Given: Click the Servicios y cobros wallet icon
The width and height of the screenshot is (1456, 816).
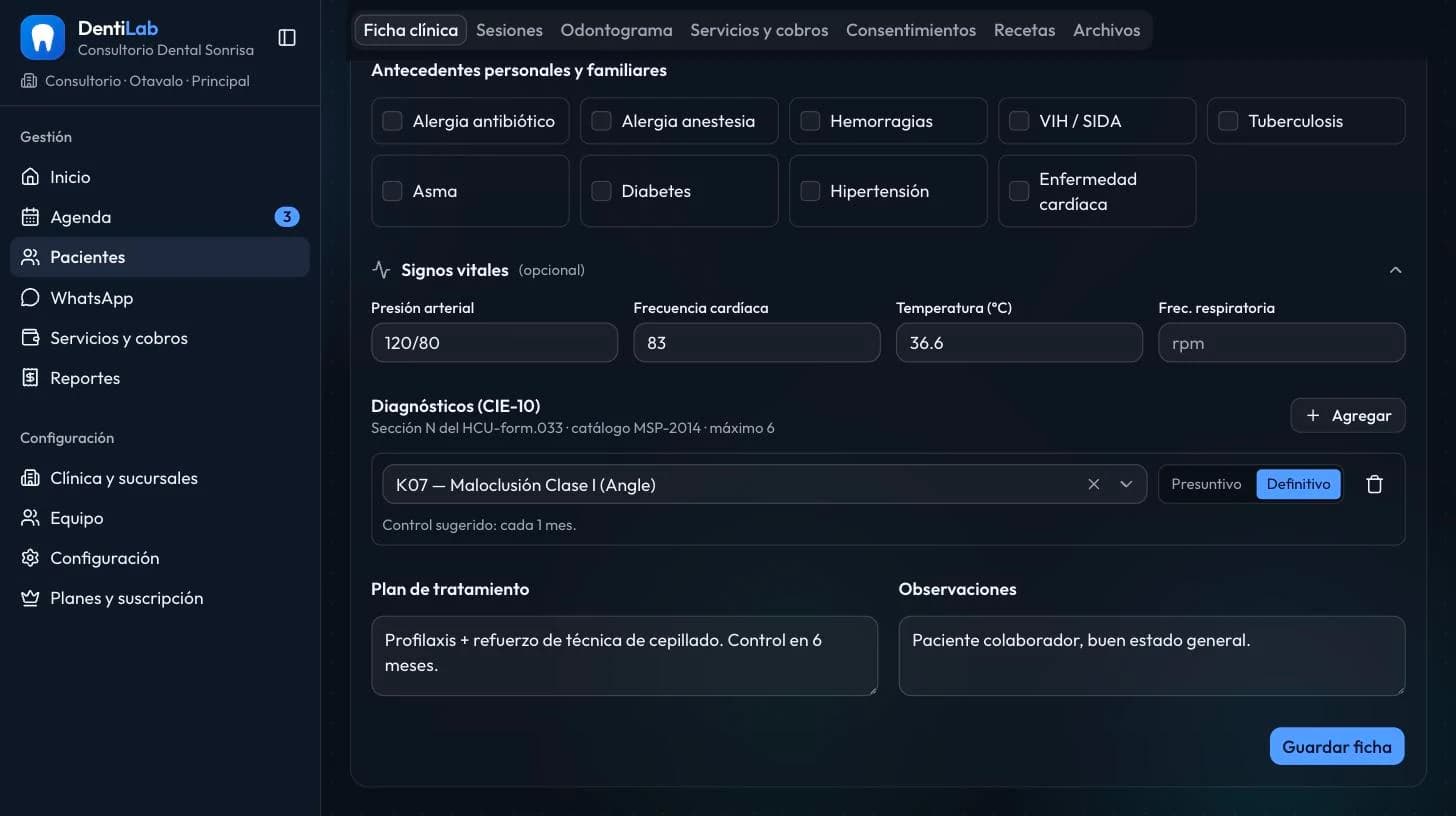Looking at the screenshot, I should pos(31,338).
